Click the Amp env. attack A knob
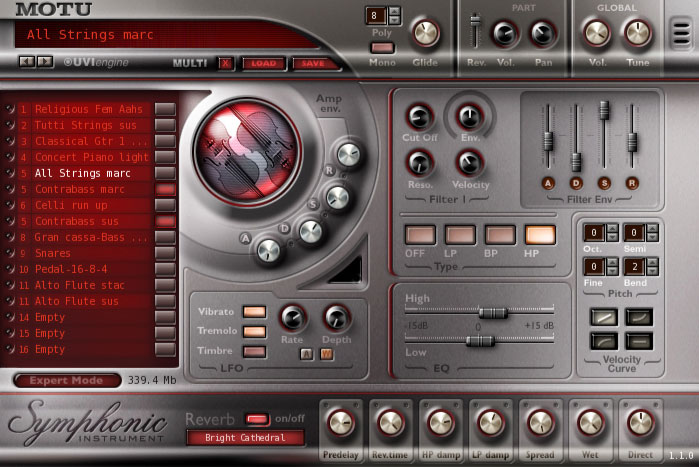The image size is (699, 467). click(x=269, y=251)
